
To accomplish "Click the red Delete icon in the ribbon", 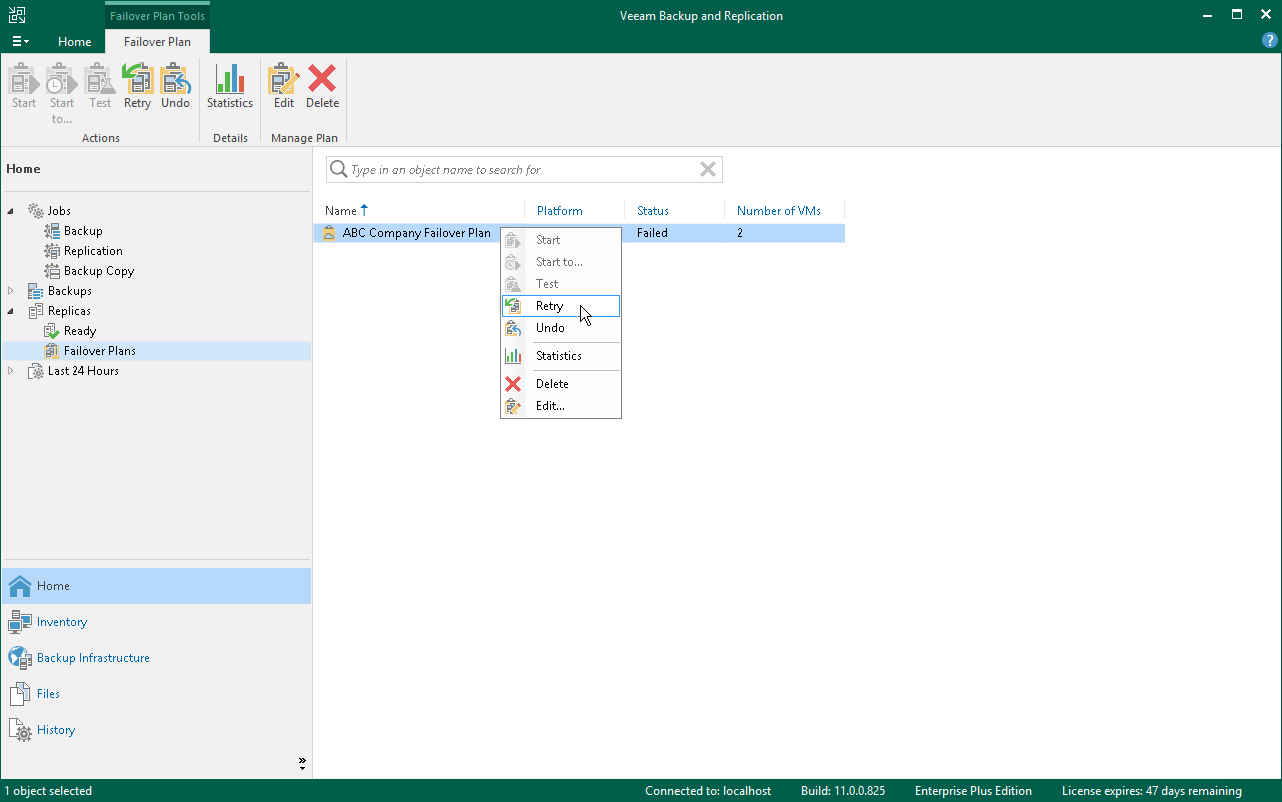I will coord(322,79).
